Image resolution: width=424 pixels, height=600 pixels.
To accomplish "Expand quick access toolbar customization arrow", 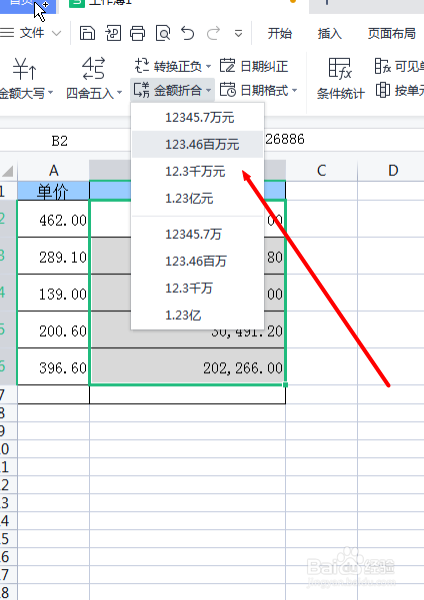I will [238, 34].
